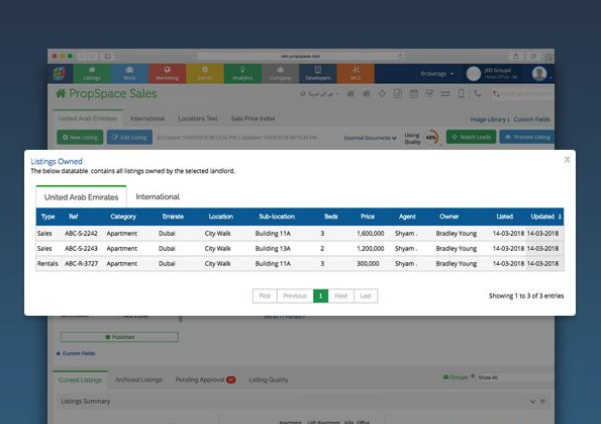Image resolution: width=601 pixels, height=424 pixels.
Task: Click the browser share icon
Action: pos(516,56)
